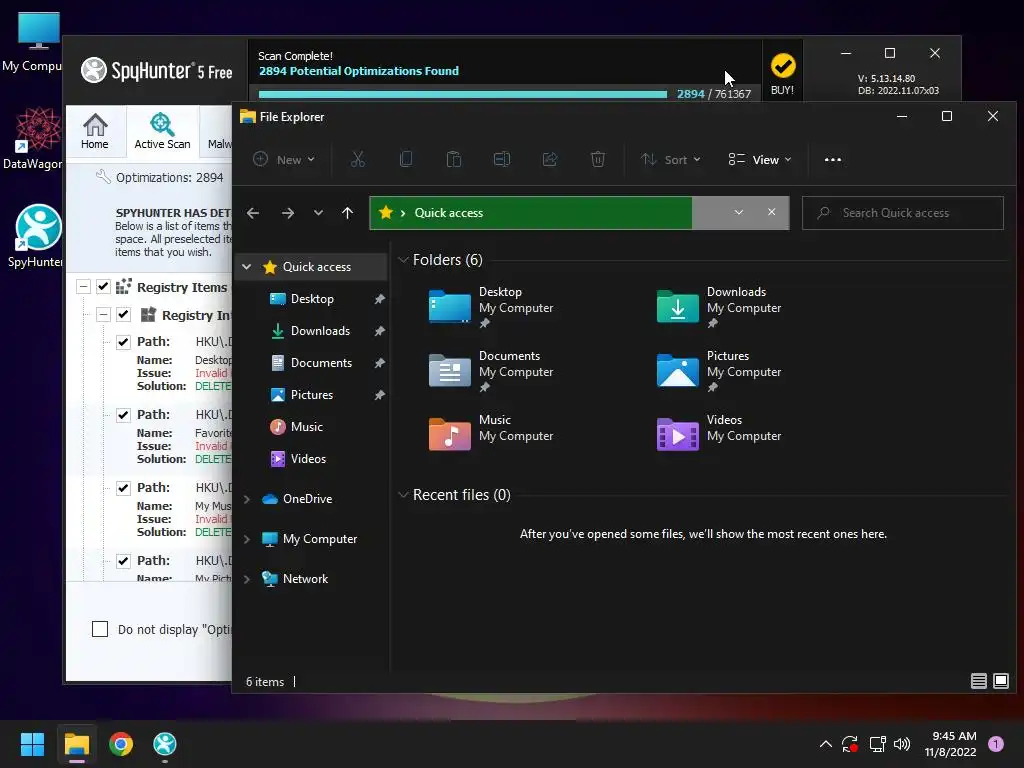1024x768 pixels.
Task: Click the volume speaker tray icon
Action: pyautogui.click(x=902, y=744)
